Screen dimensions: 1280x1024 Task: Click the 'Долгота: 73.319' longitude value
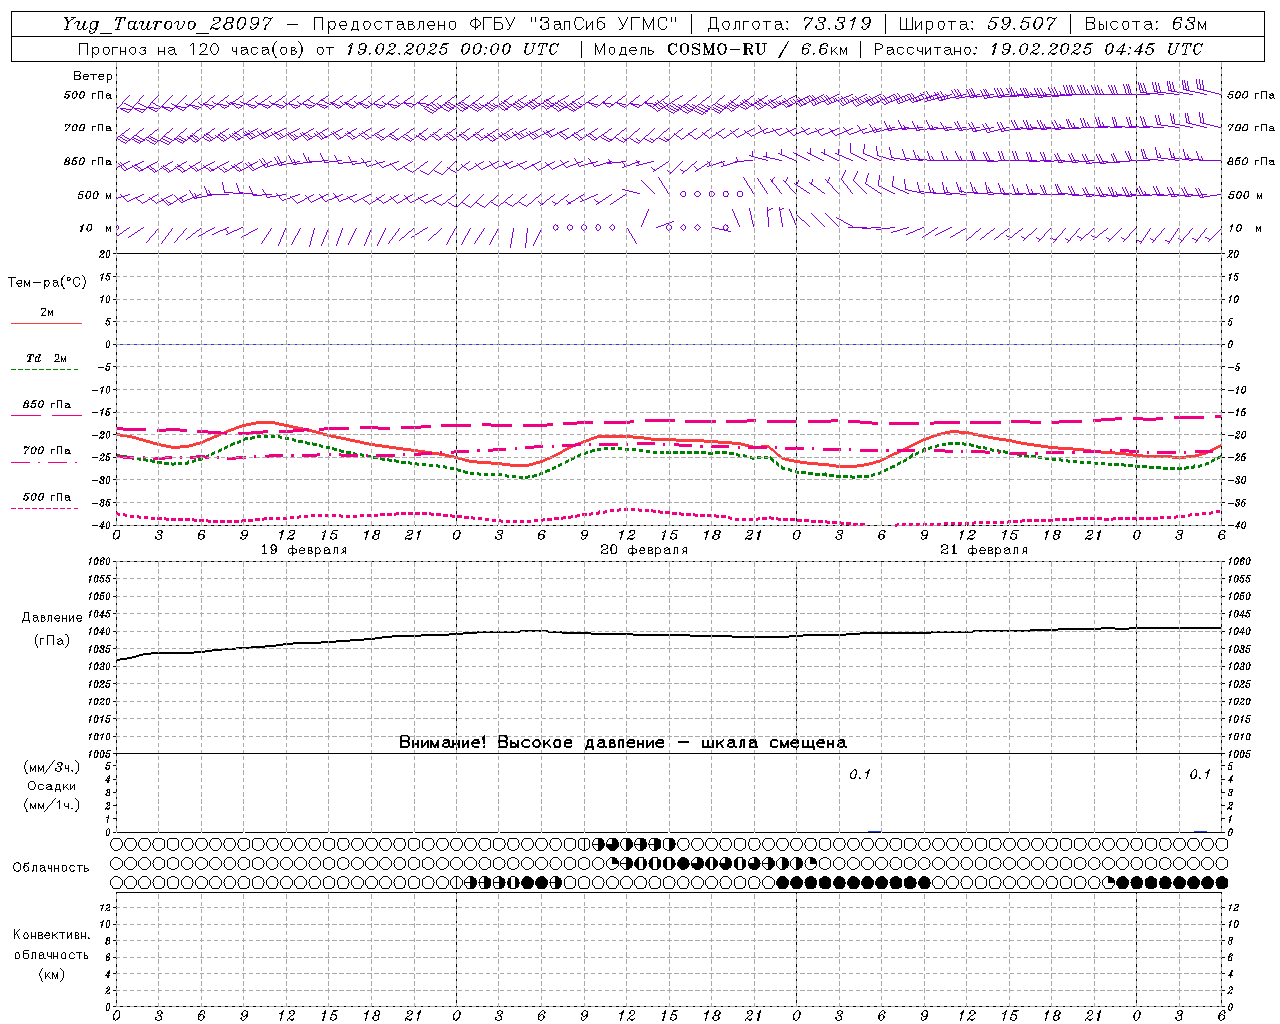789,24
